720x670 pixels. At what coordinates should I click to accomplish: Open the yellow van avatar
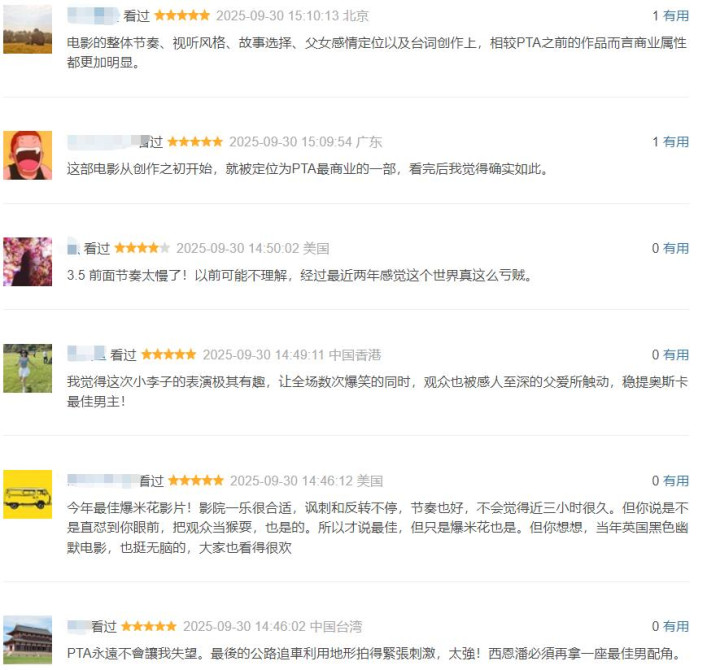click(28, 494)
